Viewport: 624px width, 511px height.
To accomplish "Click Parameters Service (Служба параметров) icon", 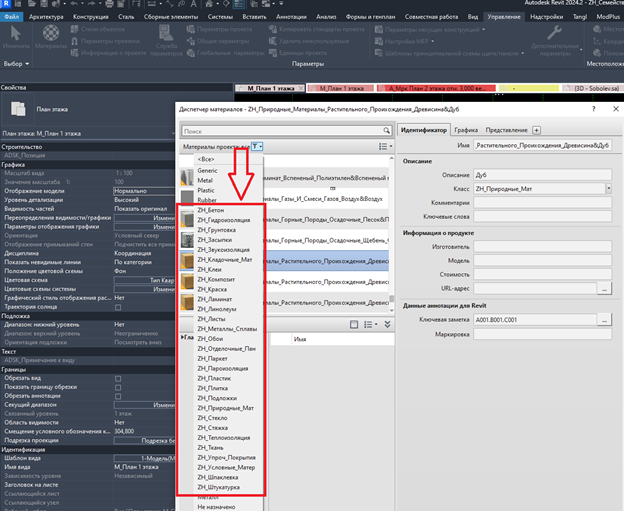I will (x=165, y=33).
